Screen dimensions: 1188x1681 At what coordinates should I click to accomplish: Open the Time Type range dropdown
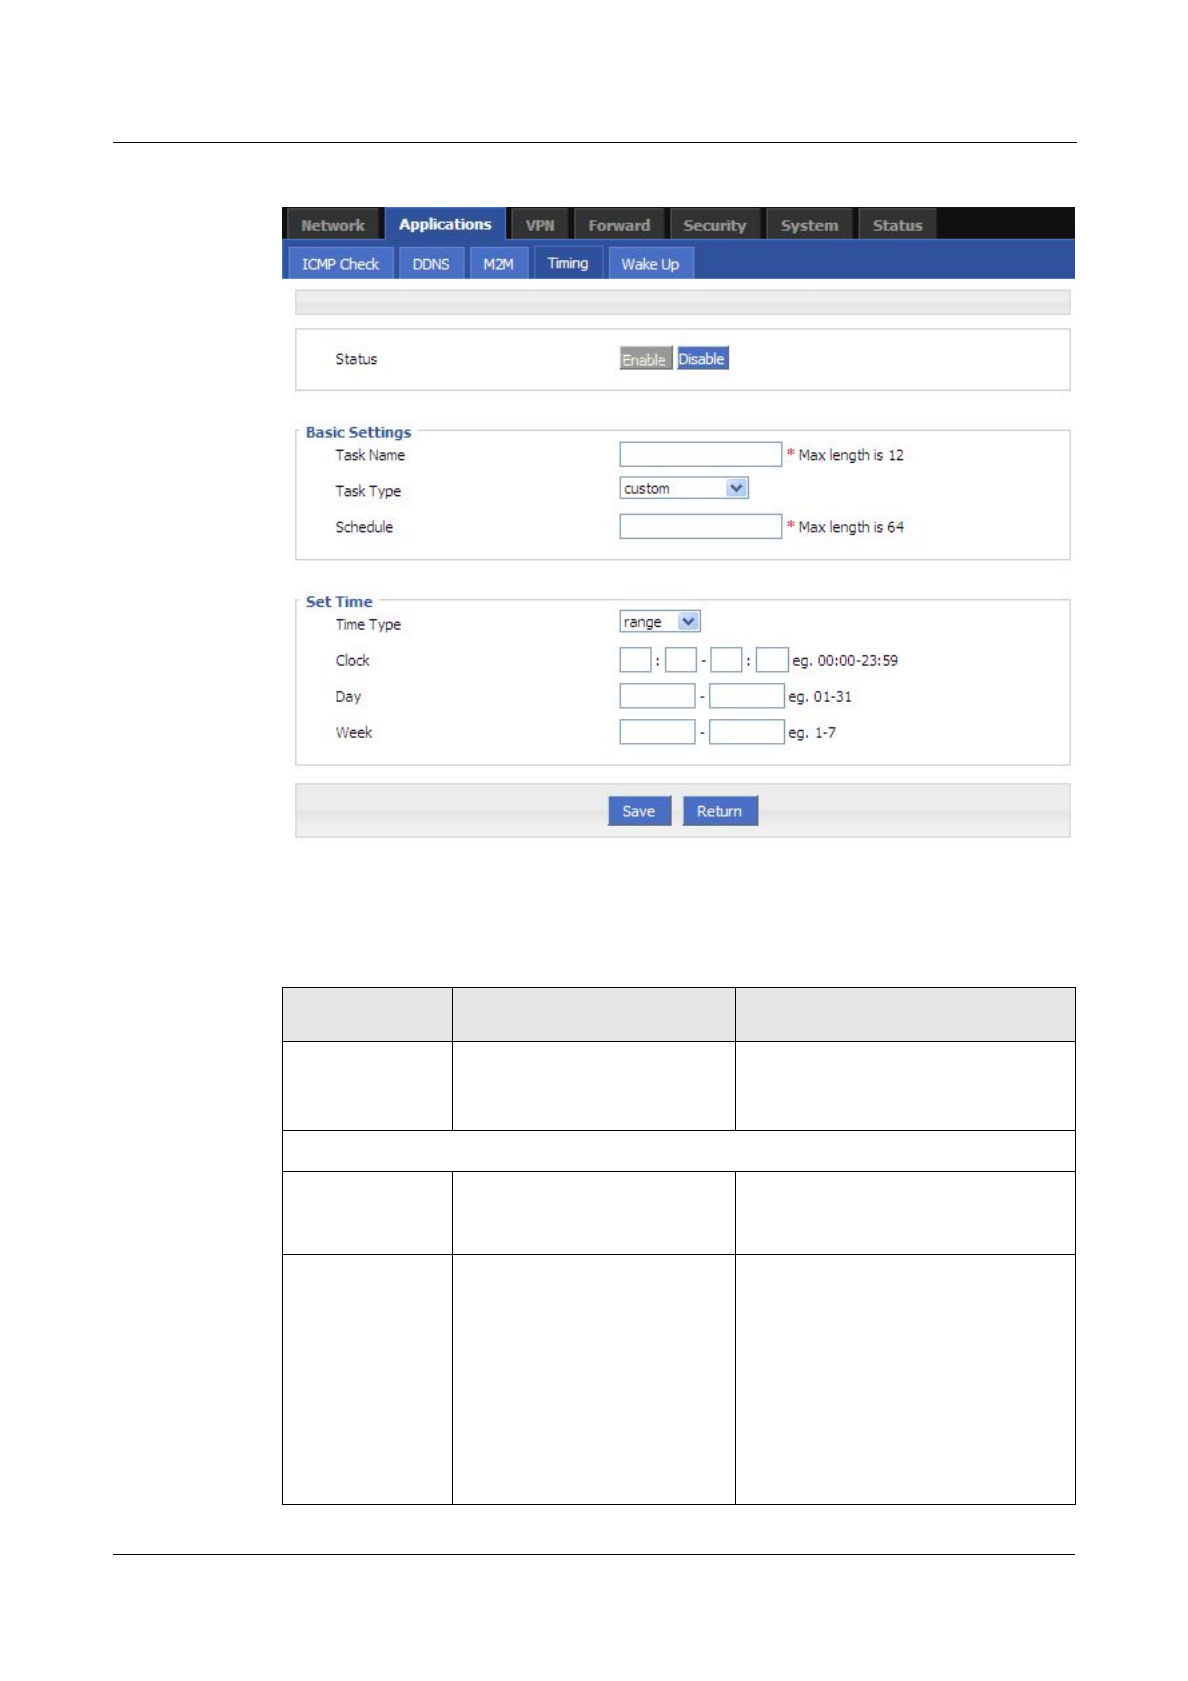point(660,622)
